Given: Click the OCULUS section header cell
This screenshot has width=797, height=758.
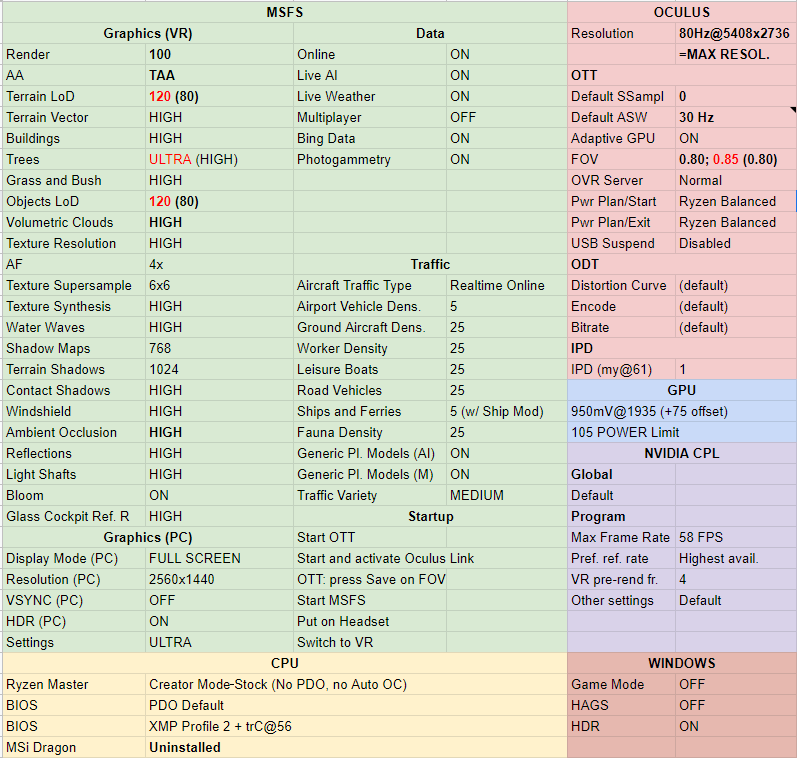Looking at the screenshot, I should pos(681,12).
